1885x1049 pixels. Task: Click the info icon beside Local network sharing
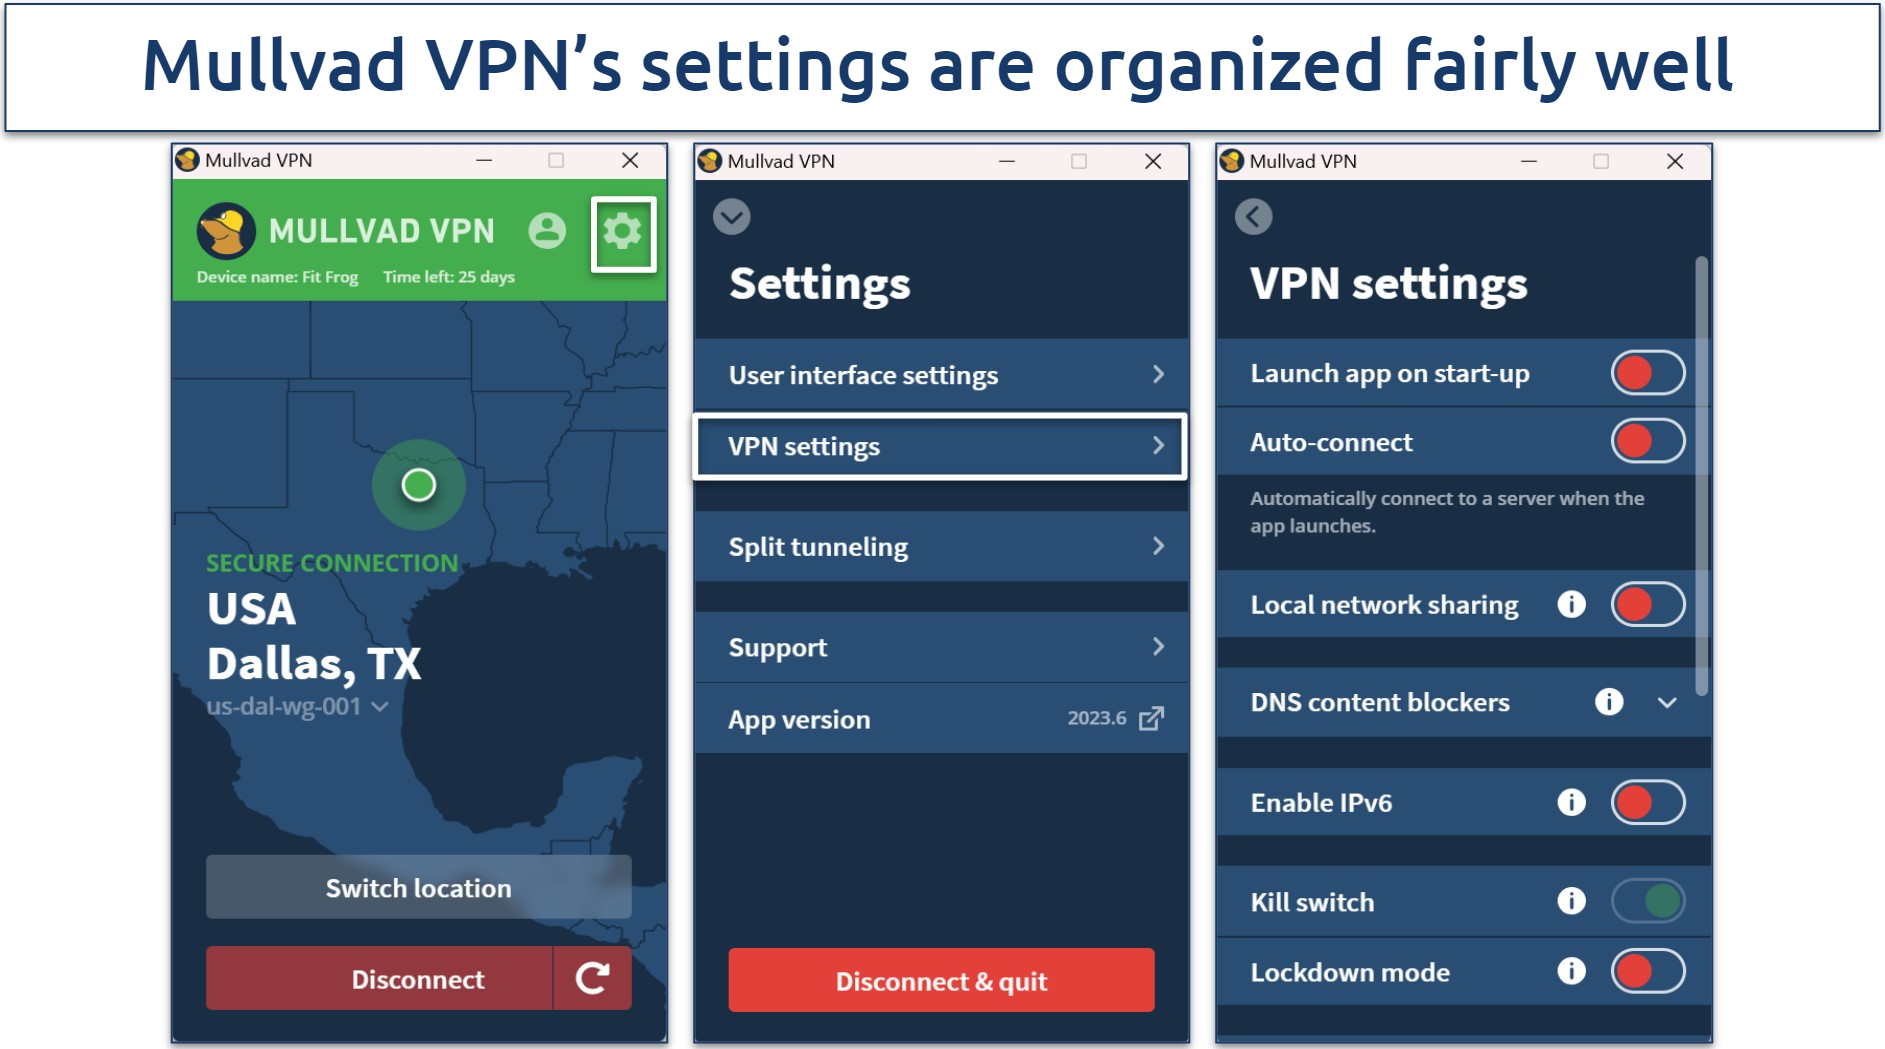(x=1570, y=604)
